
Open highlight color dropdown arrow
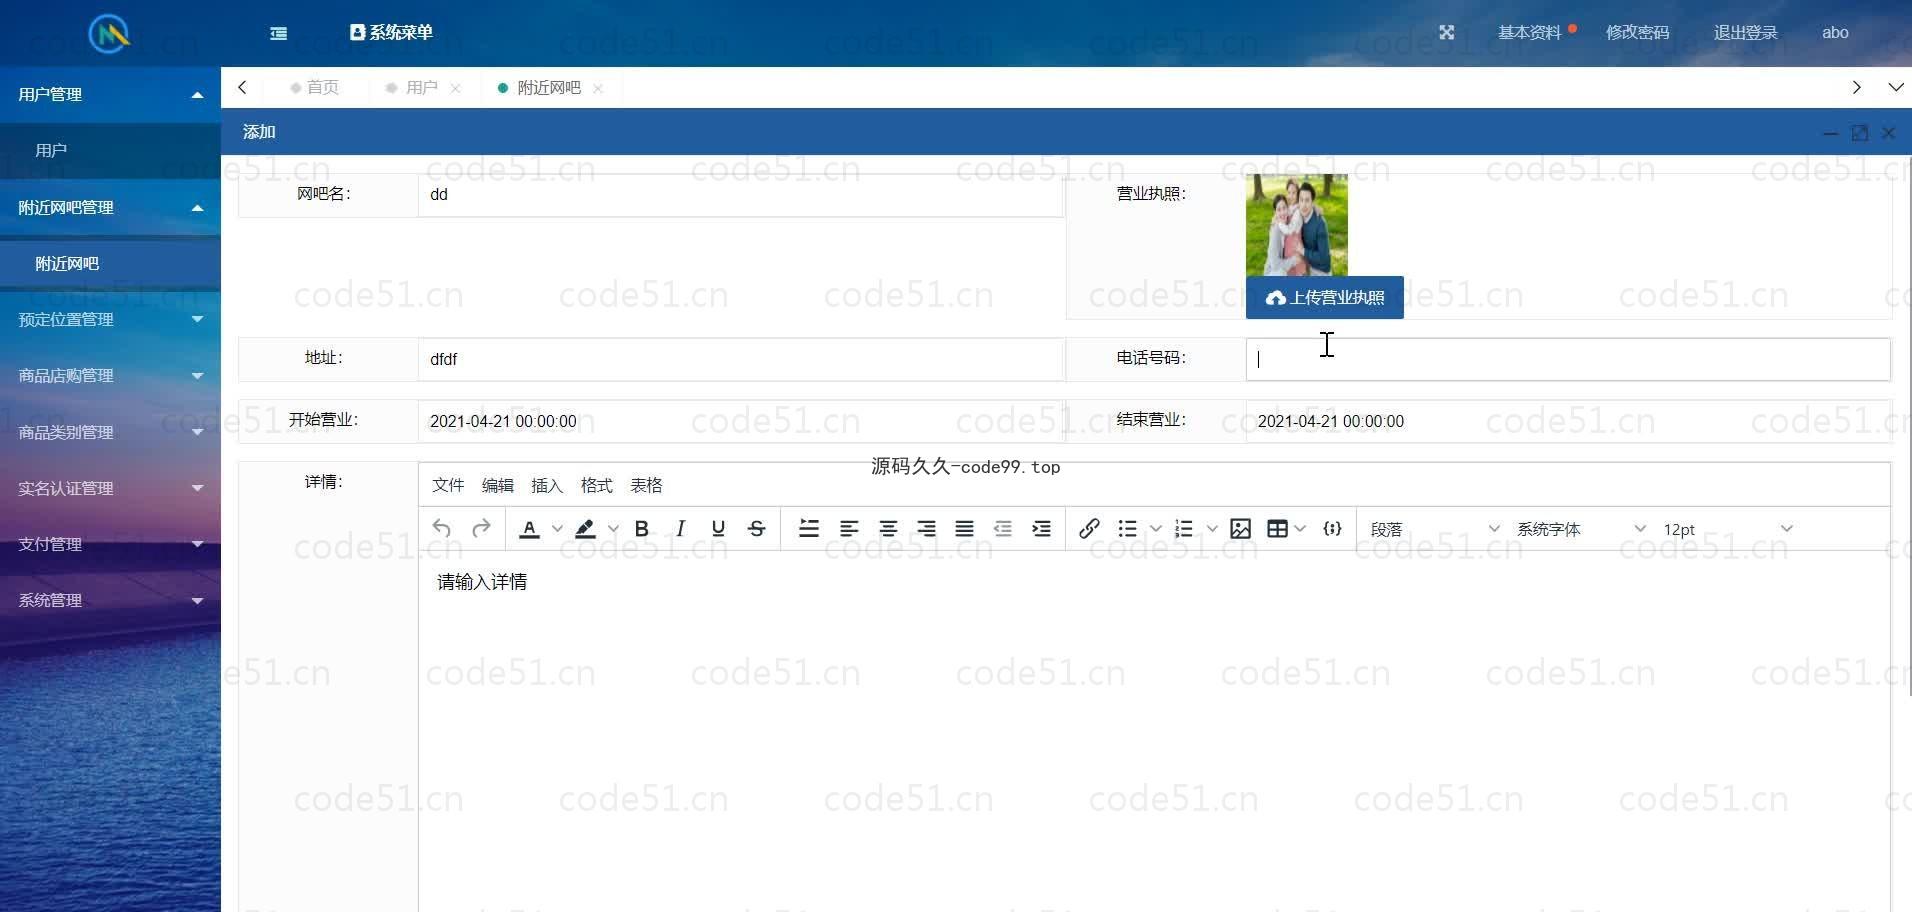click(x=613, y=529)
